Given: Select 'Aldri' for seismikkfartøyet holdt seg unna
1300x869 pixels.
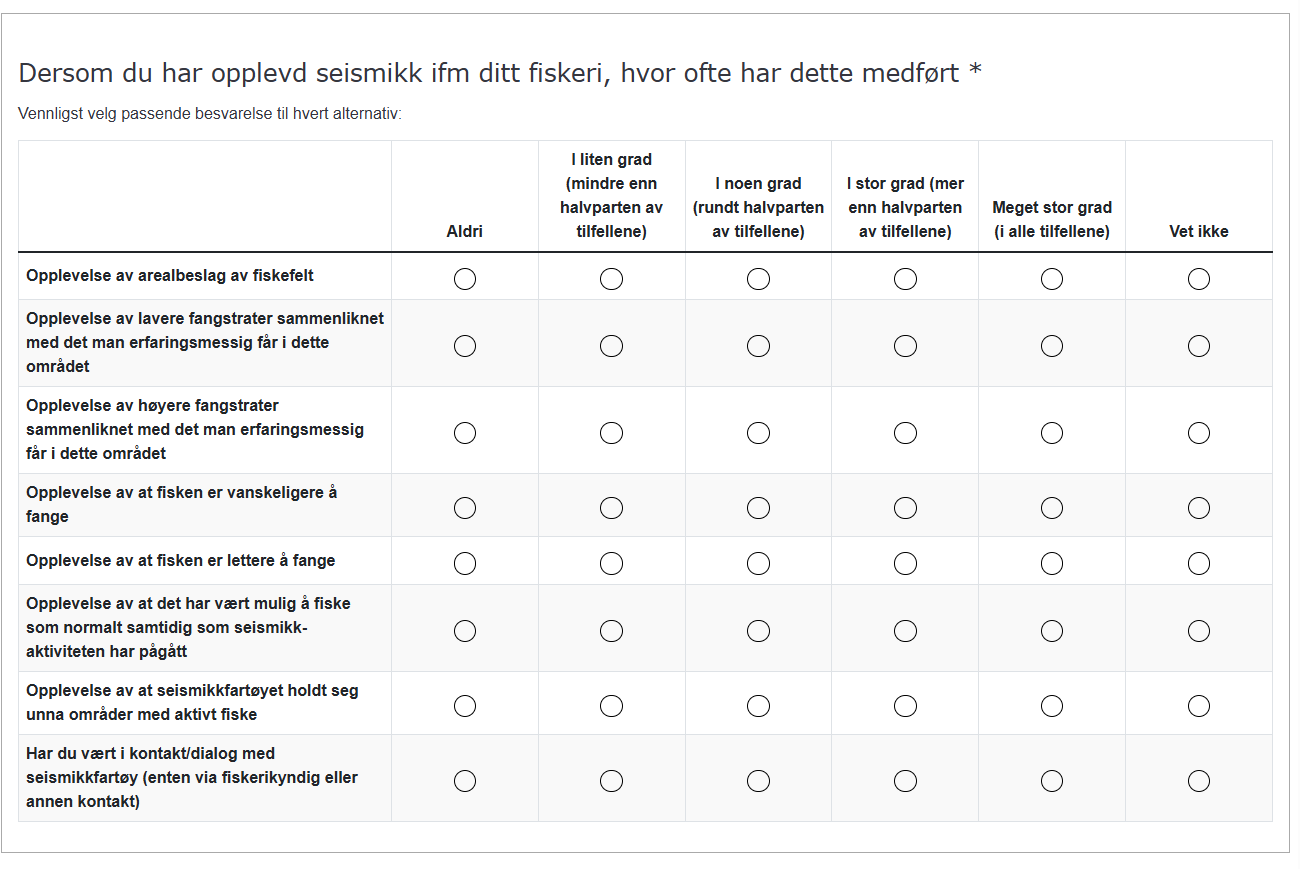Looking at the screenshot, I should 465,706.
